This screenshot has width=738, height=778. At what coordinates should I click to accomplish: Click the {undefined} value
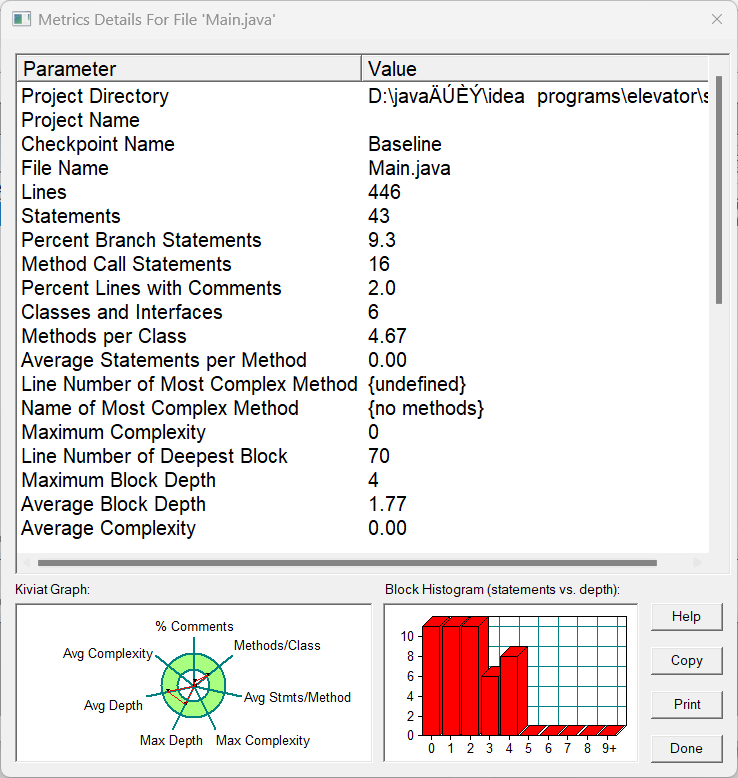[417, 384]
